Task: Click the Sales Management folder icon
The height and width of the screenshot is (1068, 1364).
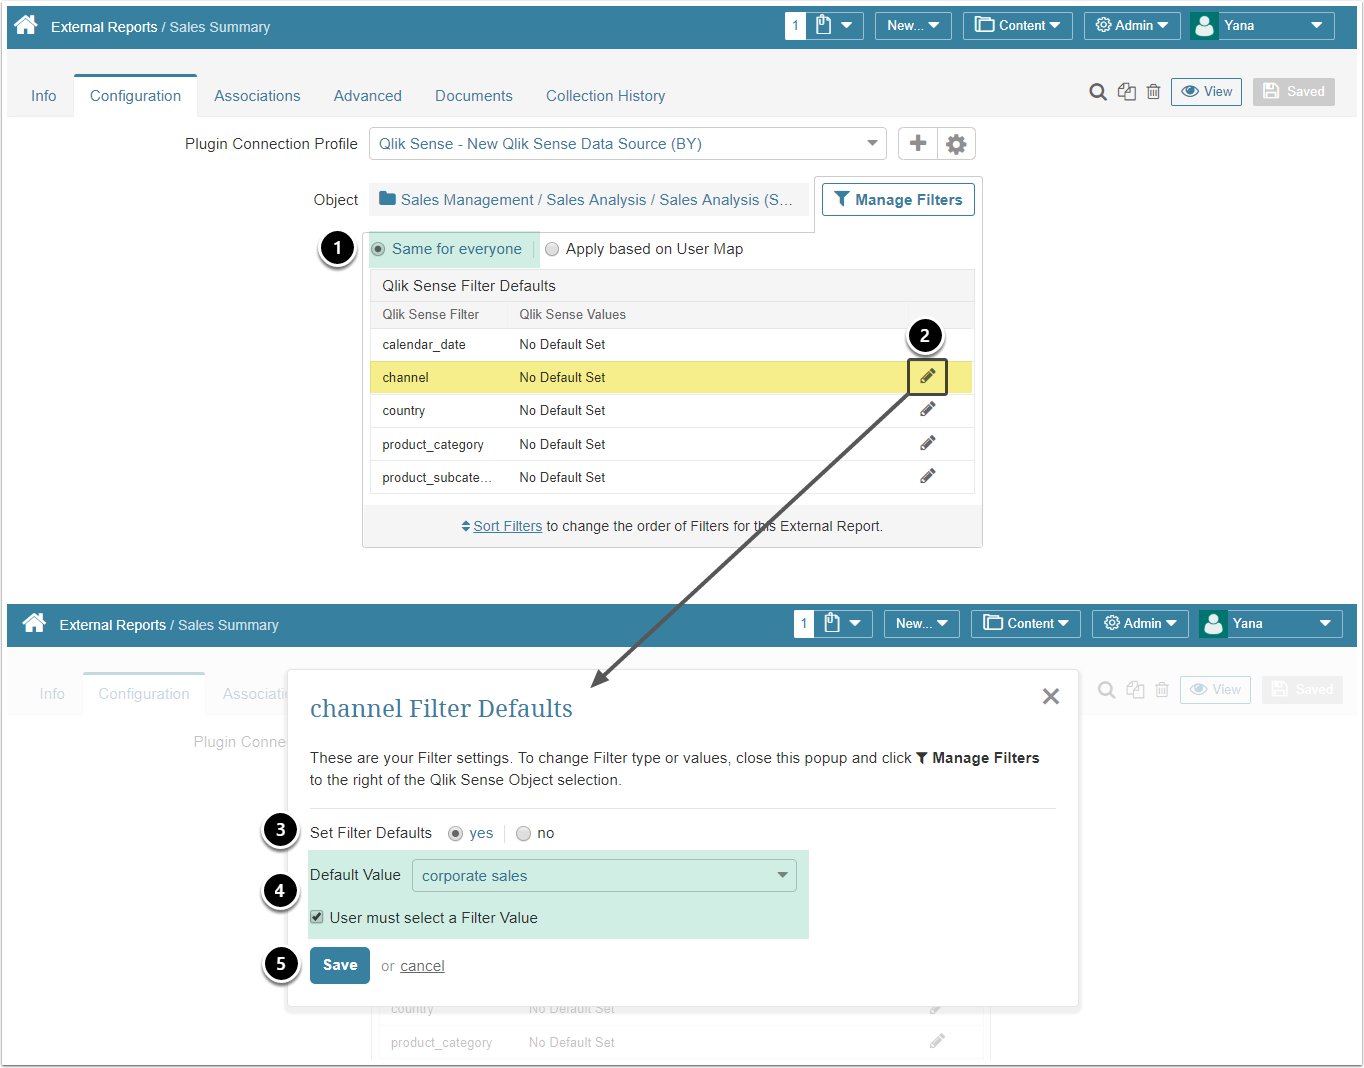Action: tap(387, 199)
